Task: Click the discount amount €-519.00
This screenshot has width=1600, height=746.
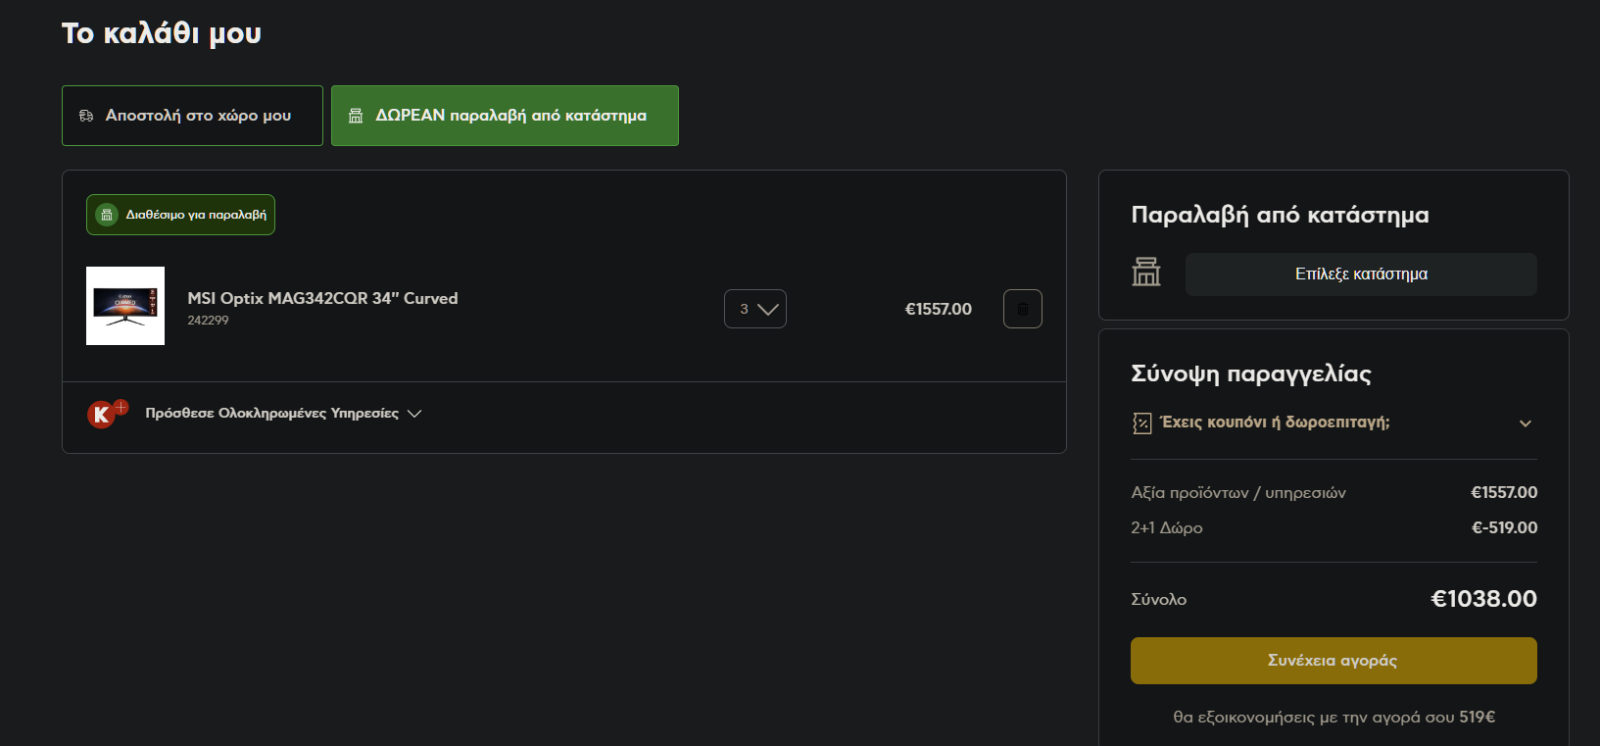Action: (x=1504, y=528)
